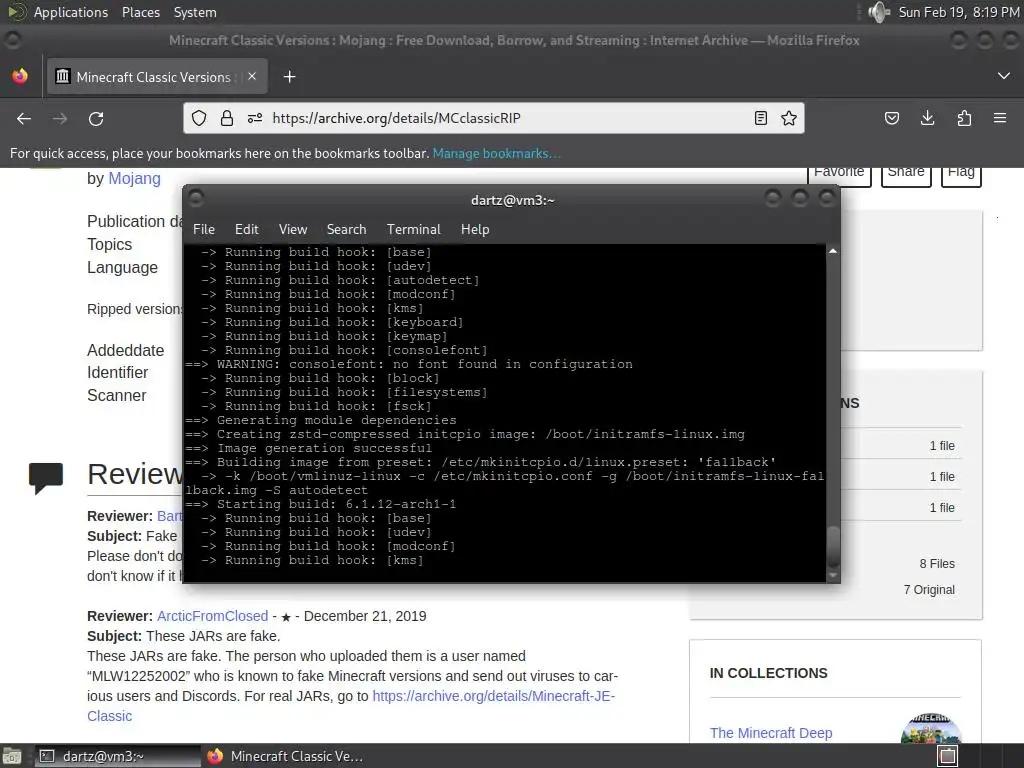This screenshot has height=768, width=1024.
Task: Click the IN COLLECTIONS heading
Action: coord(769,673)
